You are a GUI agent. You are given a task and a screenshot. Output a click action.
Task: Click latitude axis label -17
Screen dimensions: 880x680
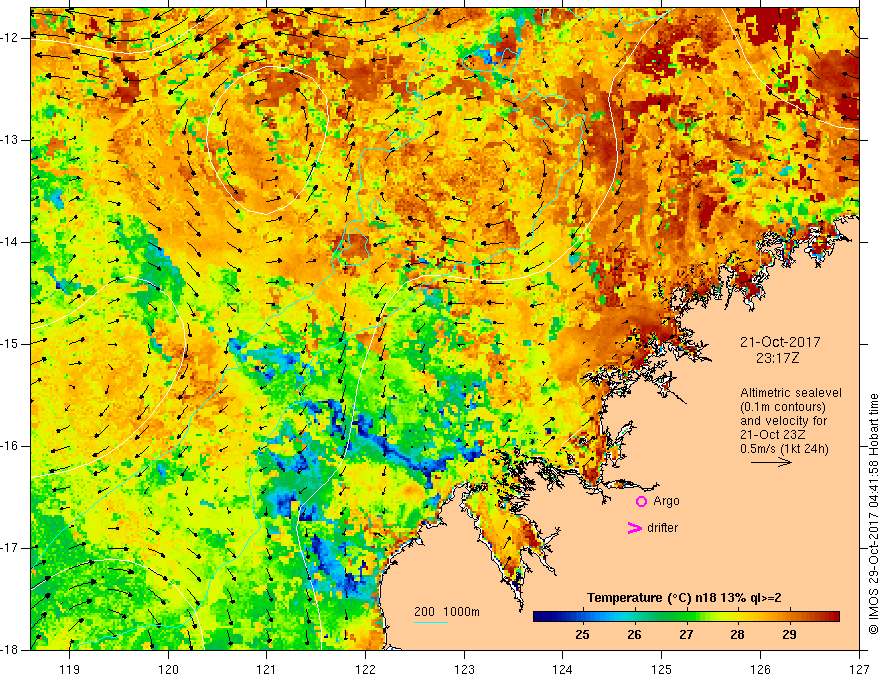[x=11, y=548]
